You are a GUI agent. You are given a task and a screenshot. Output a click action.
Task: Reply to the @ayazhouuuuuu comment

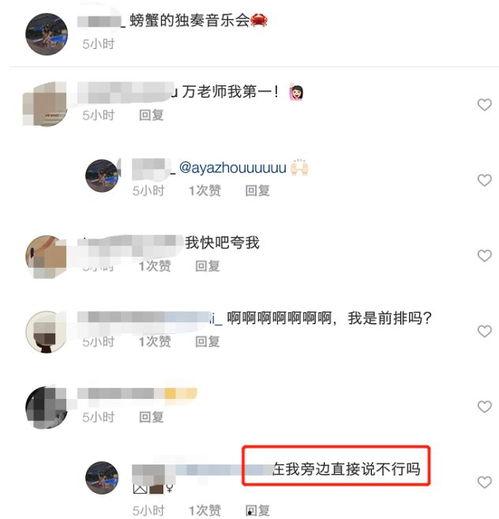tap(257, 191)
